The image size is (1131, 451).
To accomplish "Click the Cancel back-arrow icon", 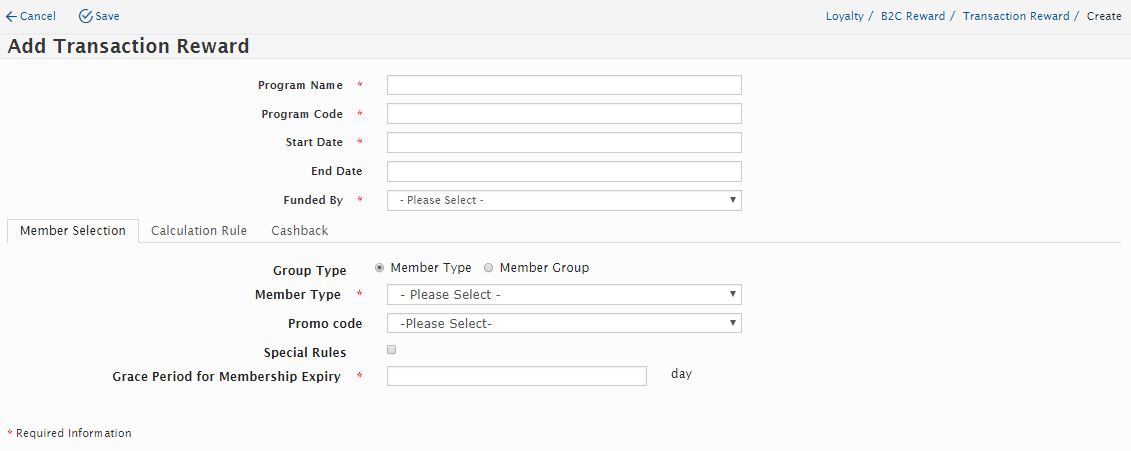I will coord(11,17).
